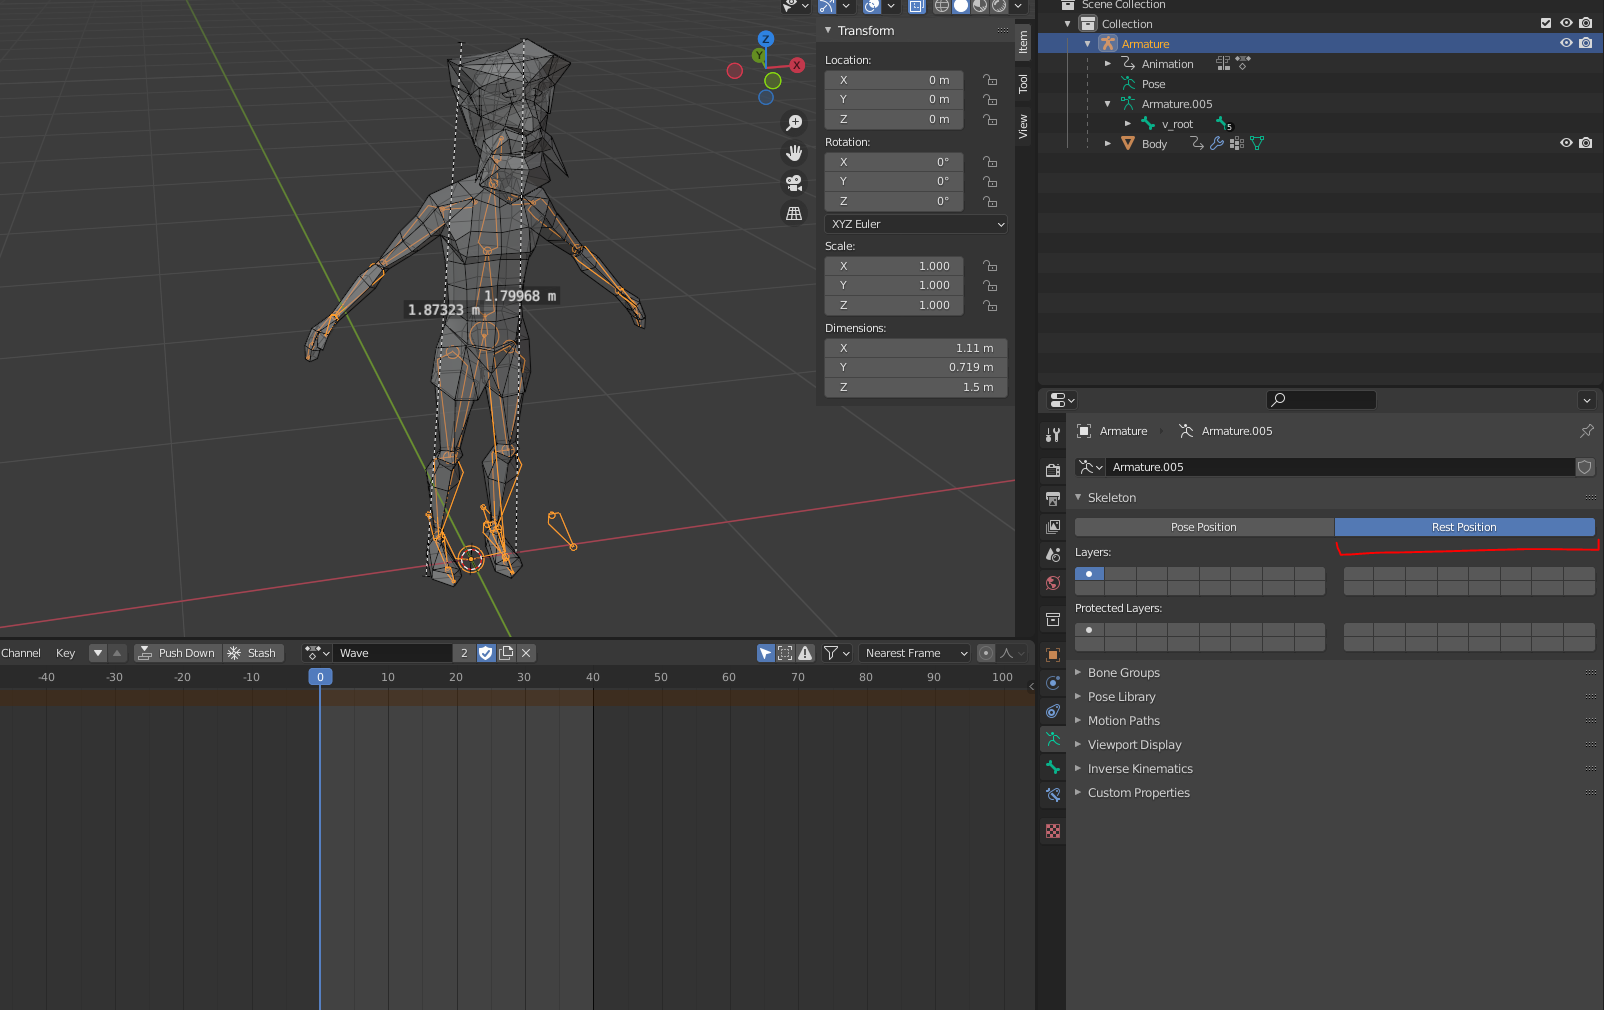Open the Nearest Frame snapping dropdown

(915, 653)
